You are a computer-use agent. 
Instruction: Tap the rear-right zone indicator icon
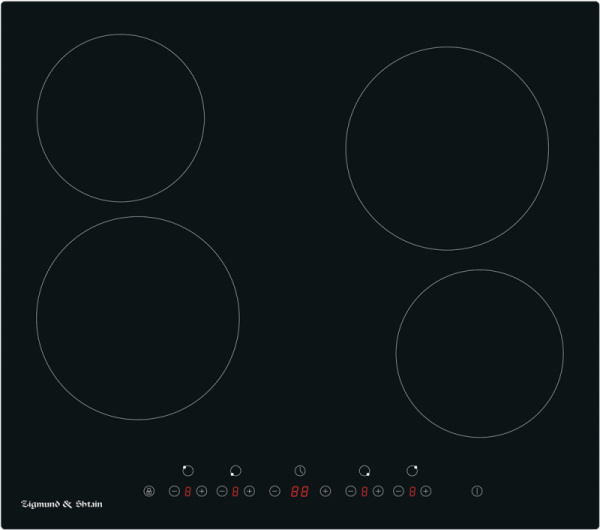tap(412, 470)
